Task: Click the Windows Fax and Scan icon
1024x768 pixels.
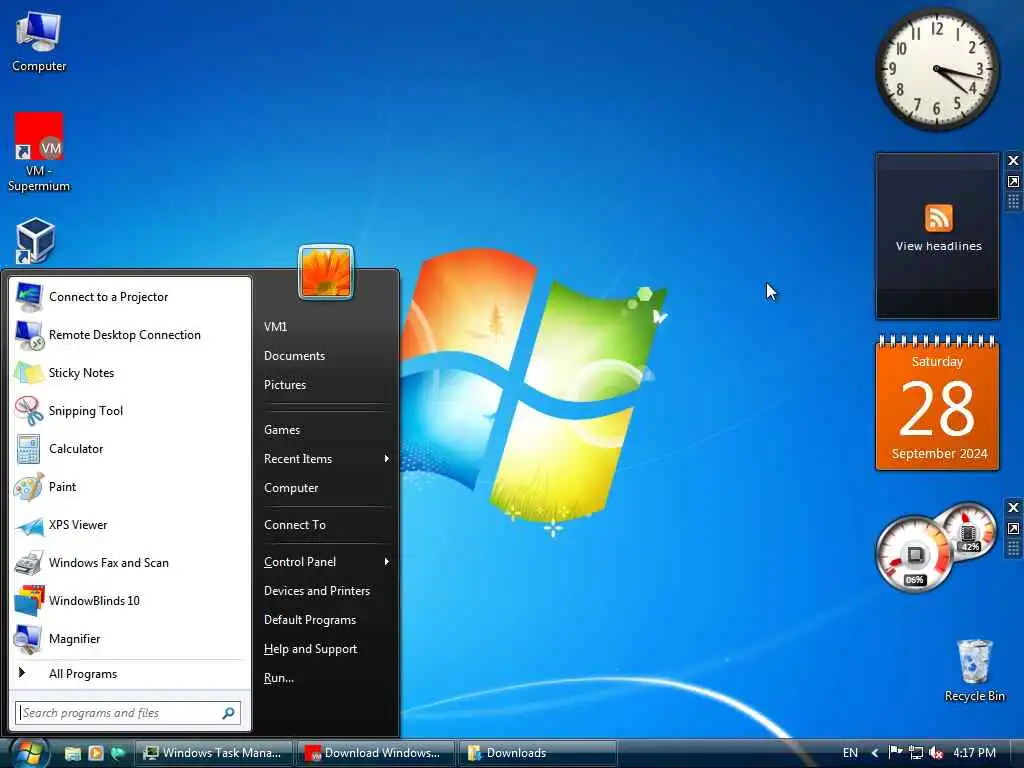Action: pyautogui.click(x=29, y=563)
